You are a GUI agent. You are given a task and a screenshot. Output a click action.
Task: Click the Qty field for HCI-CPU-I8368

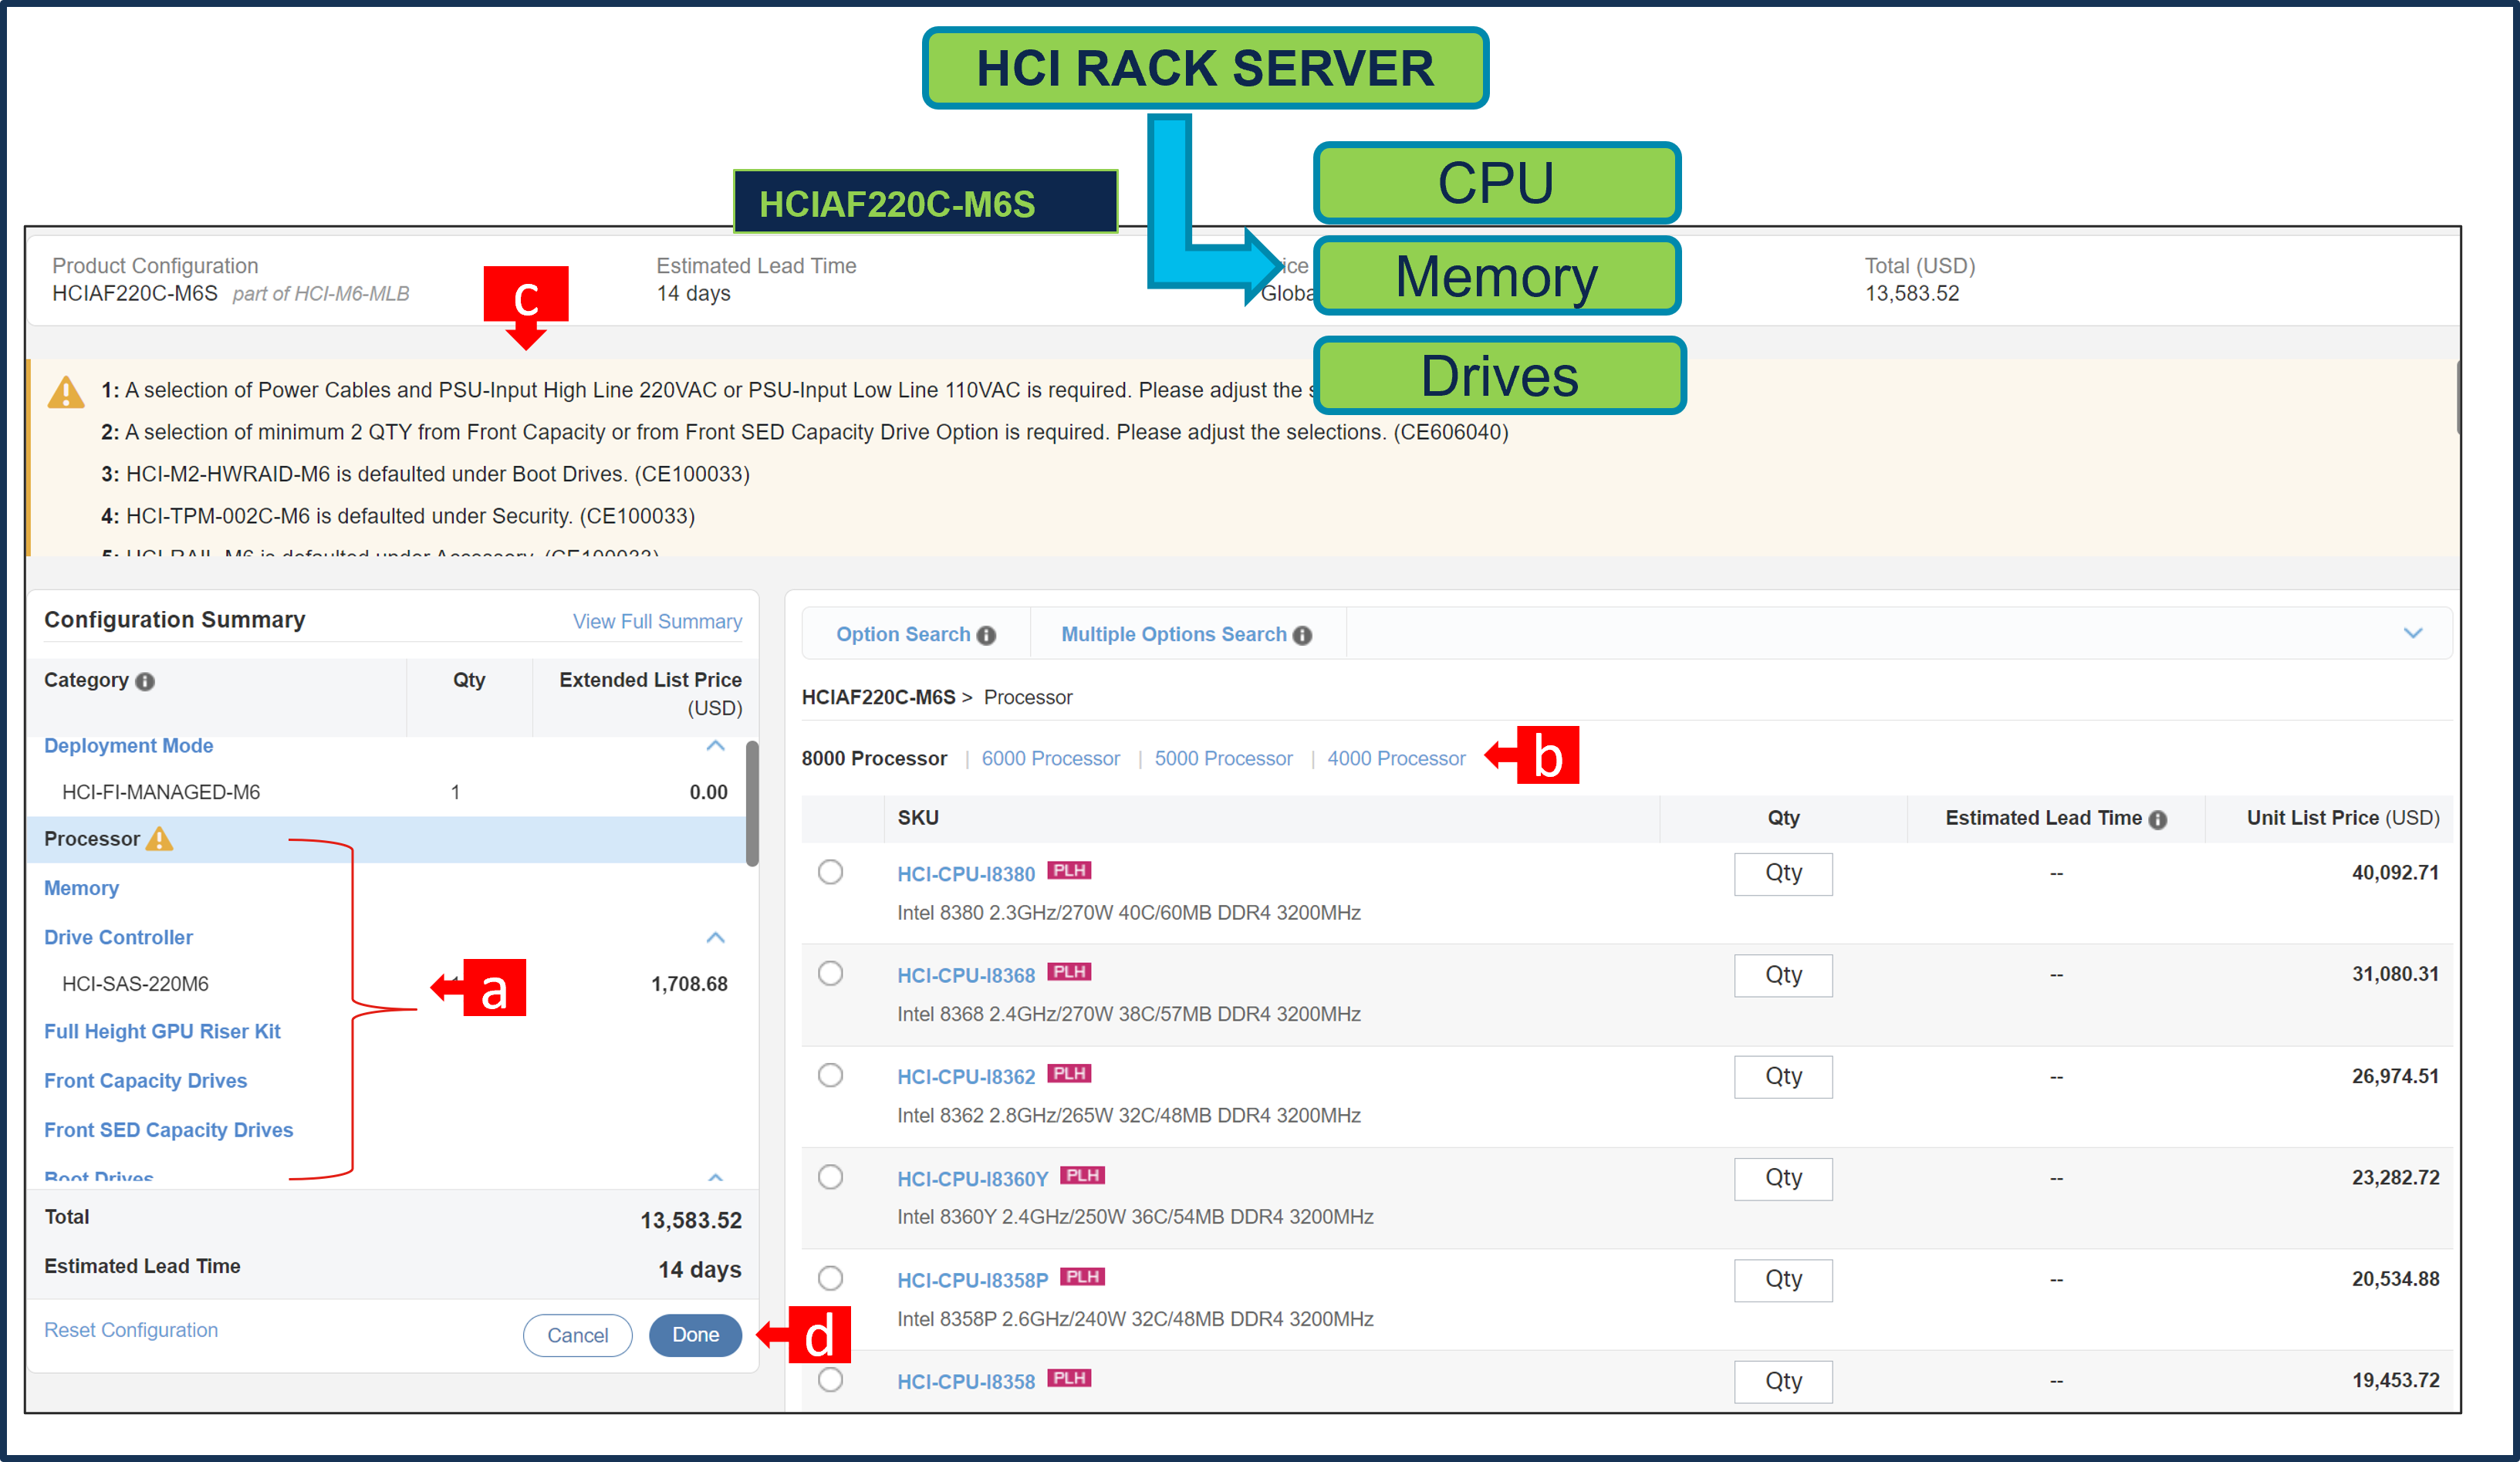click(1783, 975)
